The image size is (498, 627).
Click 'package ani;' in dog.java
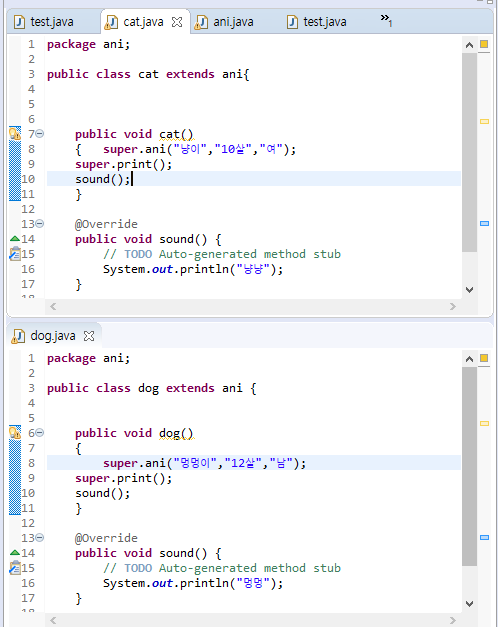pos(88,358)
